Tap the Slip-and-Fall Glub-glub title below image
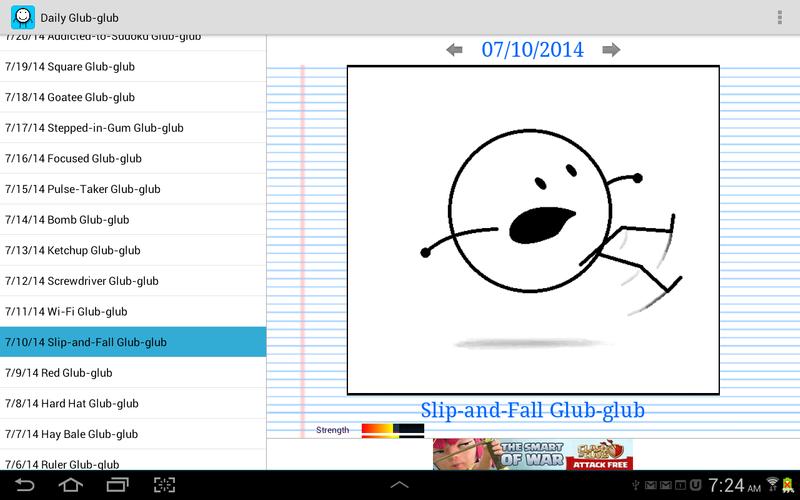Screen dimensions: 800x500 pos(533,410)
